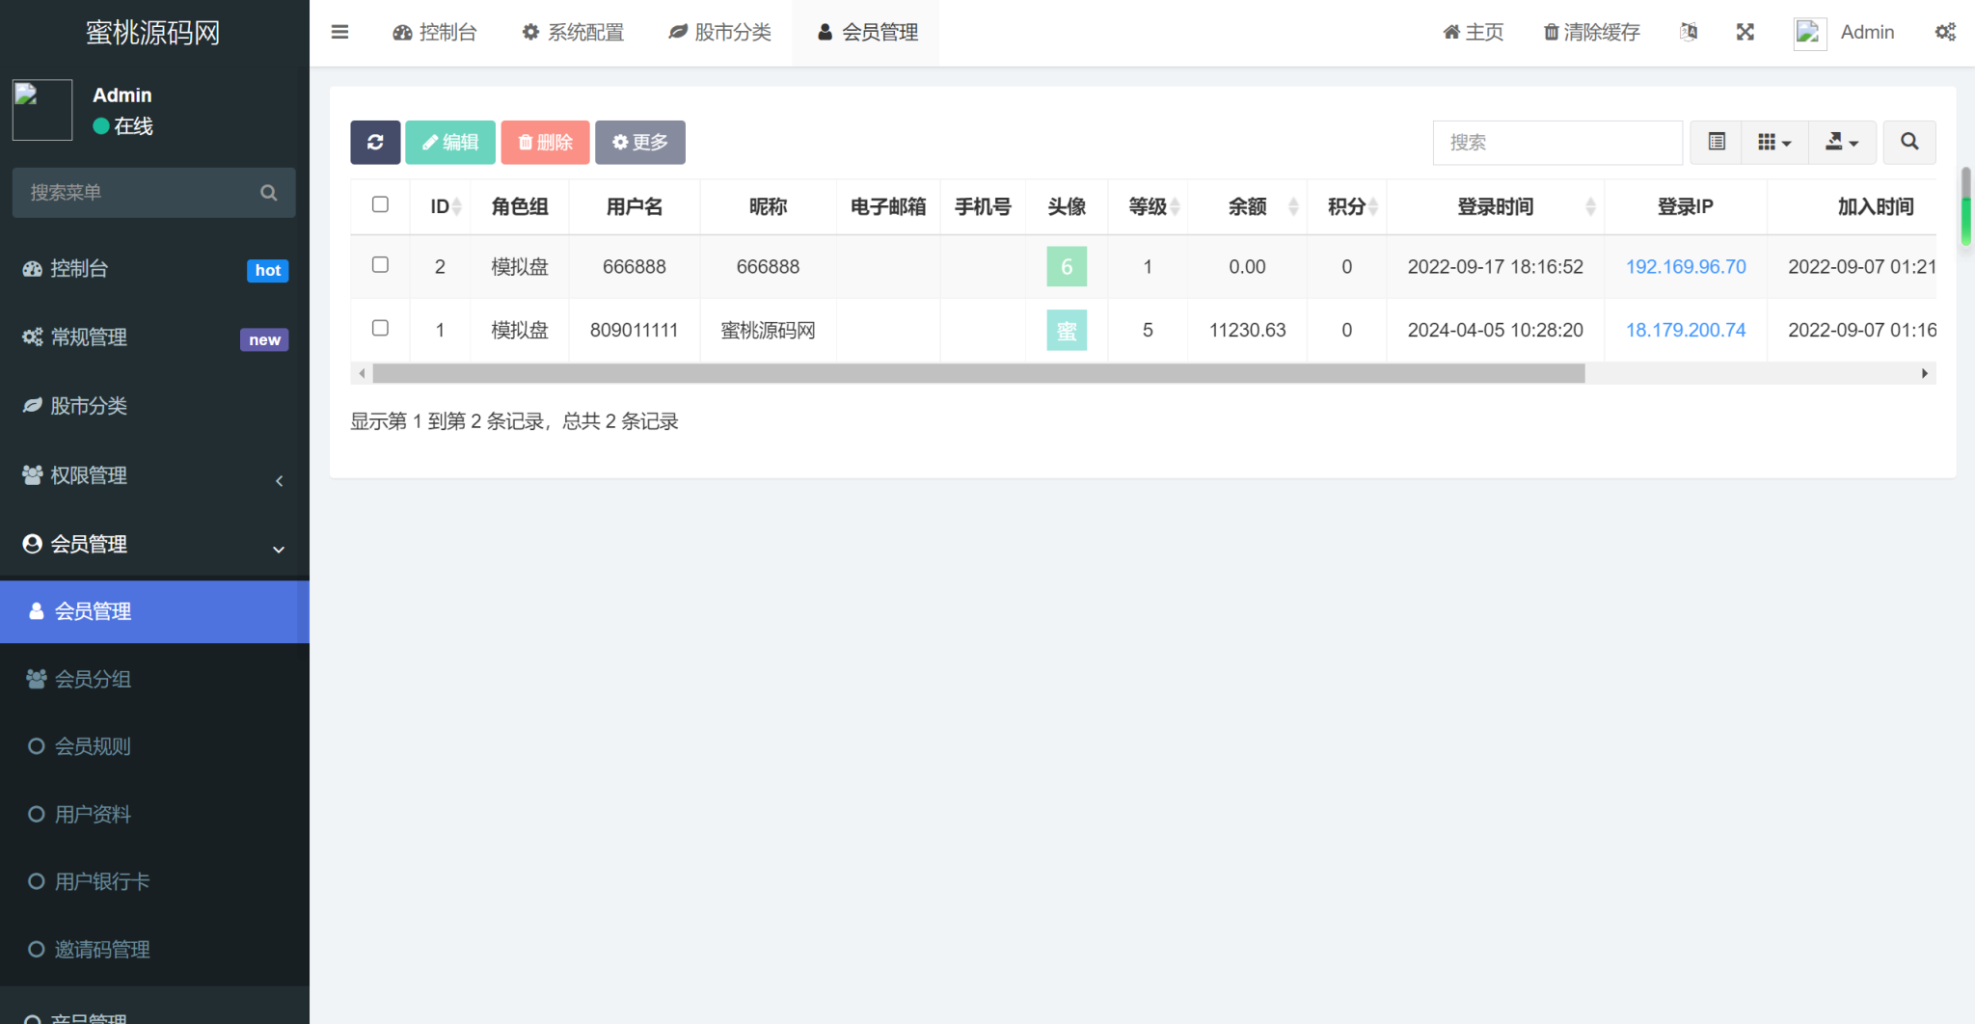Click the toggle columns list view icon
Screen dimensions: 1975x1024
(x=1716, y=142)
